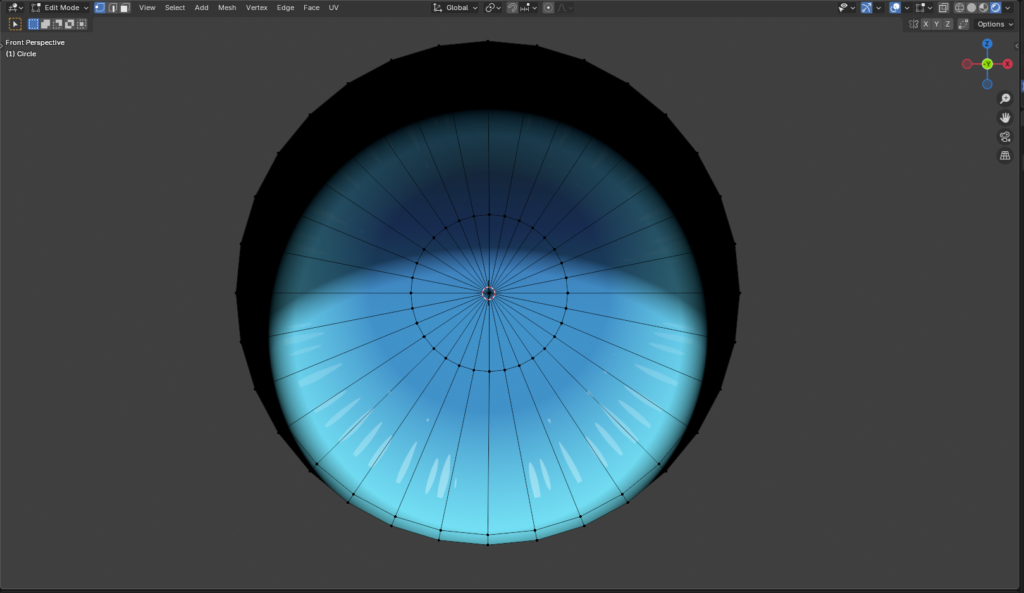This screenshot has width=1024, height=593.
Task: Open the gizmo options dropdown arrow
Action: pyautogui.click(x=878, y=8)
